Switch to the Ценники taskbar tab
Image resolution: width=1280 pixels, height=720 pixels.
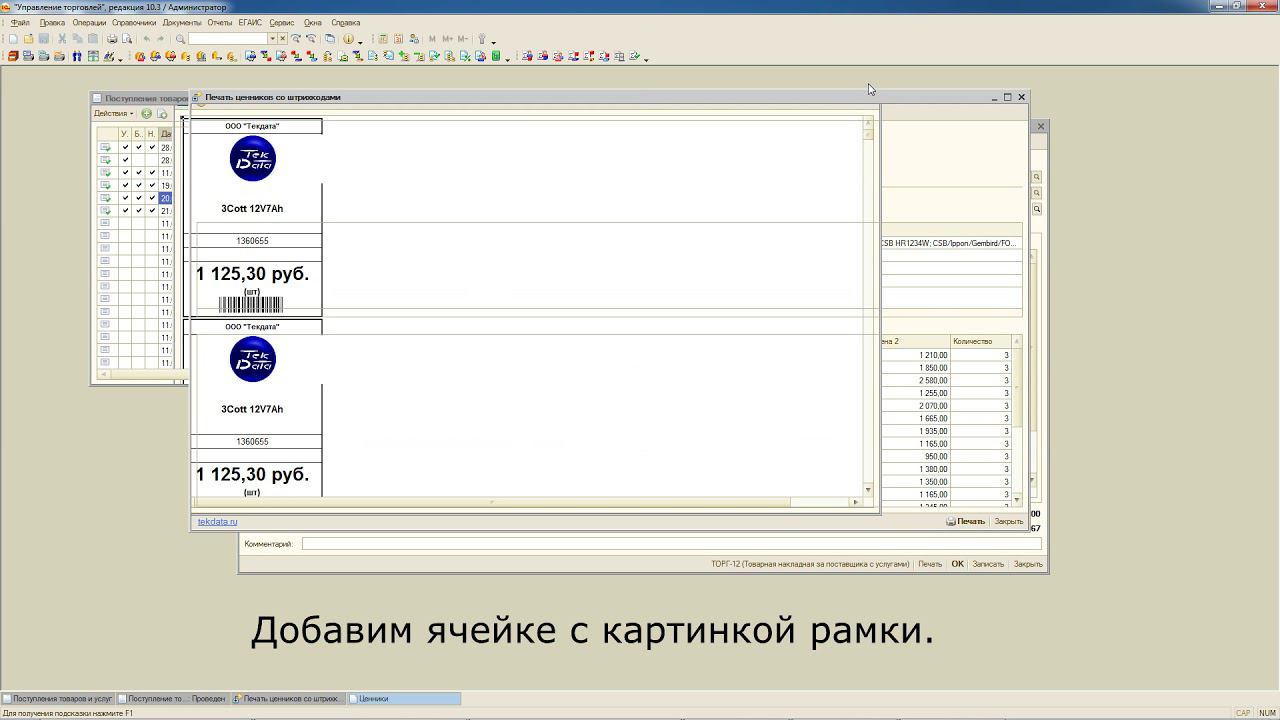[404, 699]
